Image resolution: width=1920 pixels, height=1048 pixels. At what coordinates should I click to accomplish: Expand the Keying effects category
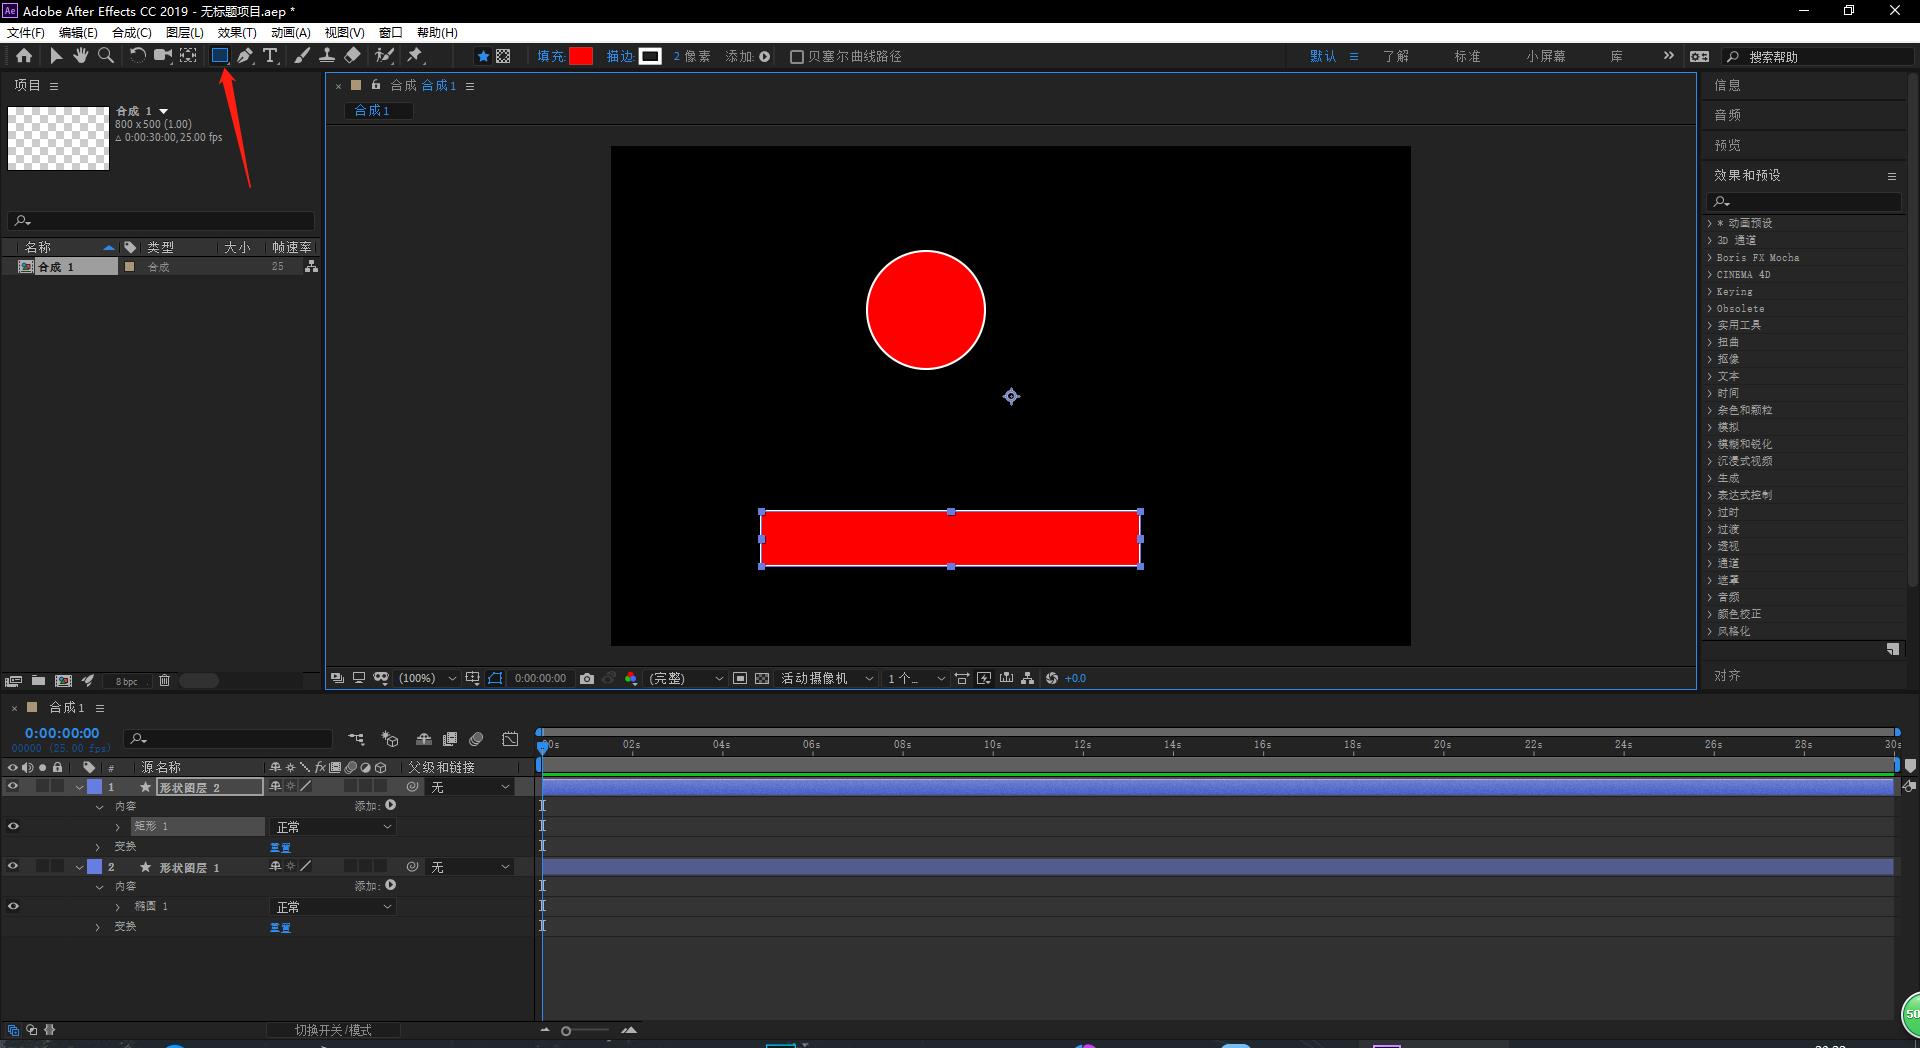[x=1709, y=292]
